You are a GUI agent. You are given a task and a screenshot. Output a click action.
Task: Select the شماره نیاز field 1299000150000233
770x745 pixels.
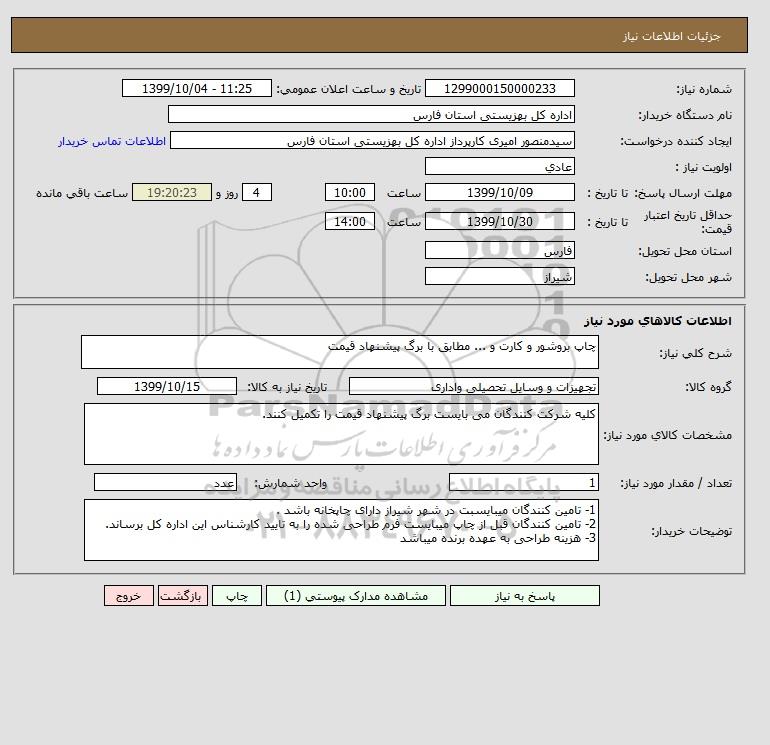click(x=500, y=88)
